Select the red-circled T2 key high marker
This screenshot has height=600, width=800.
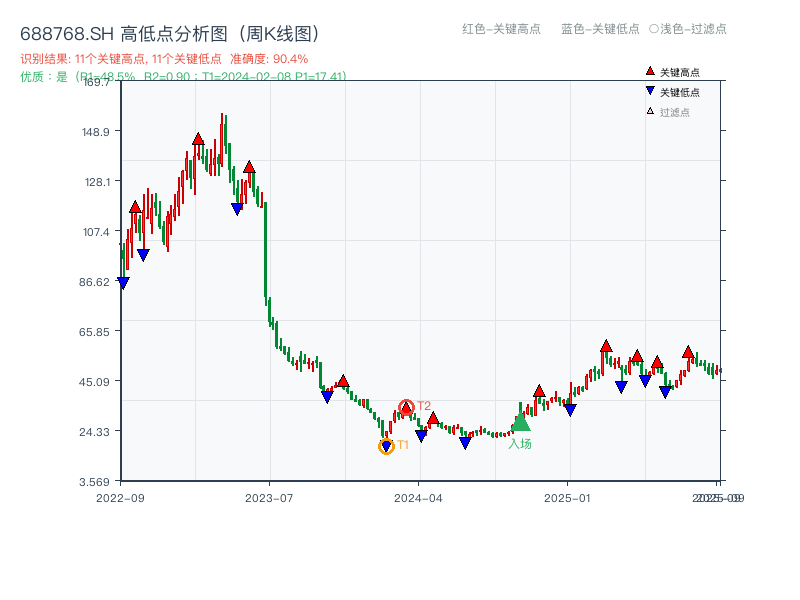406,408
